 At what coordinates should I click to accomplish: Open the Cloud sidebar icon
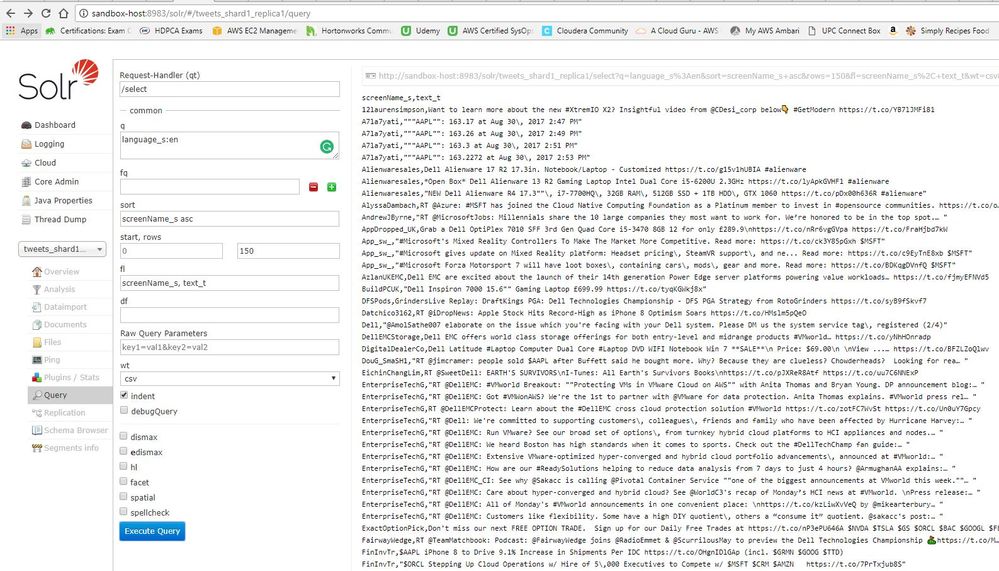pyautogui.click(x=26, y=163)
